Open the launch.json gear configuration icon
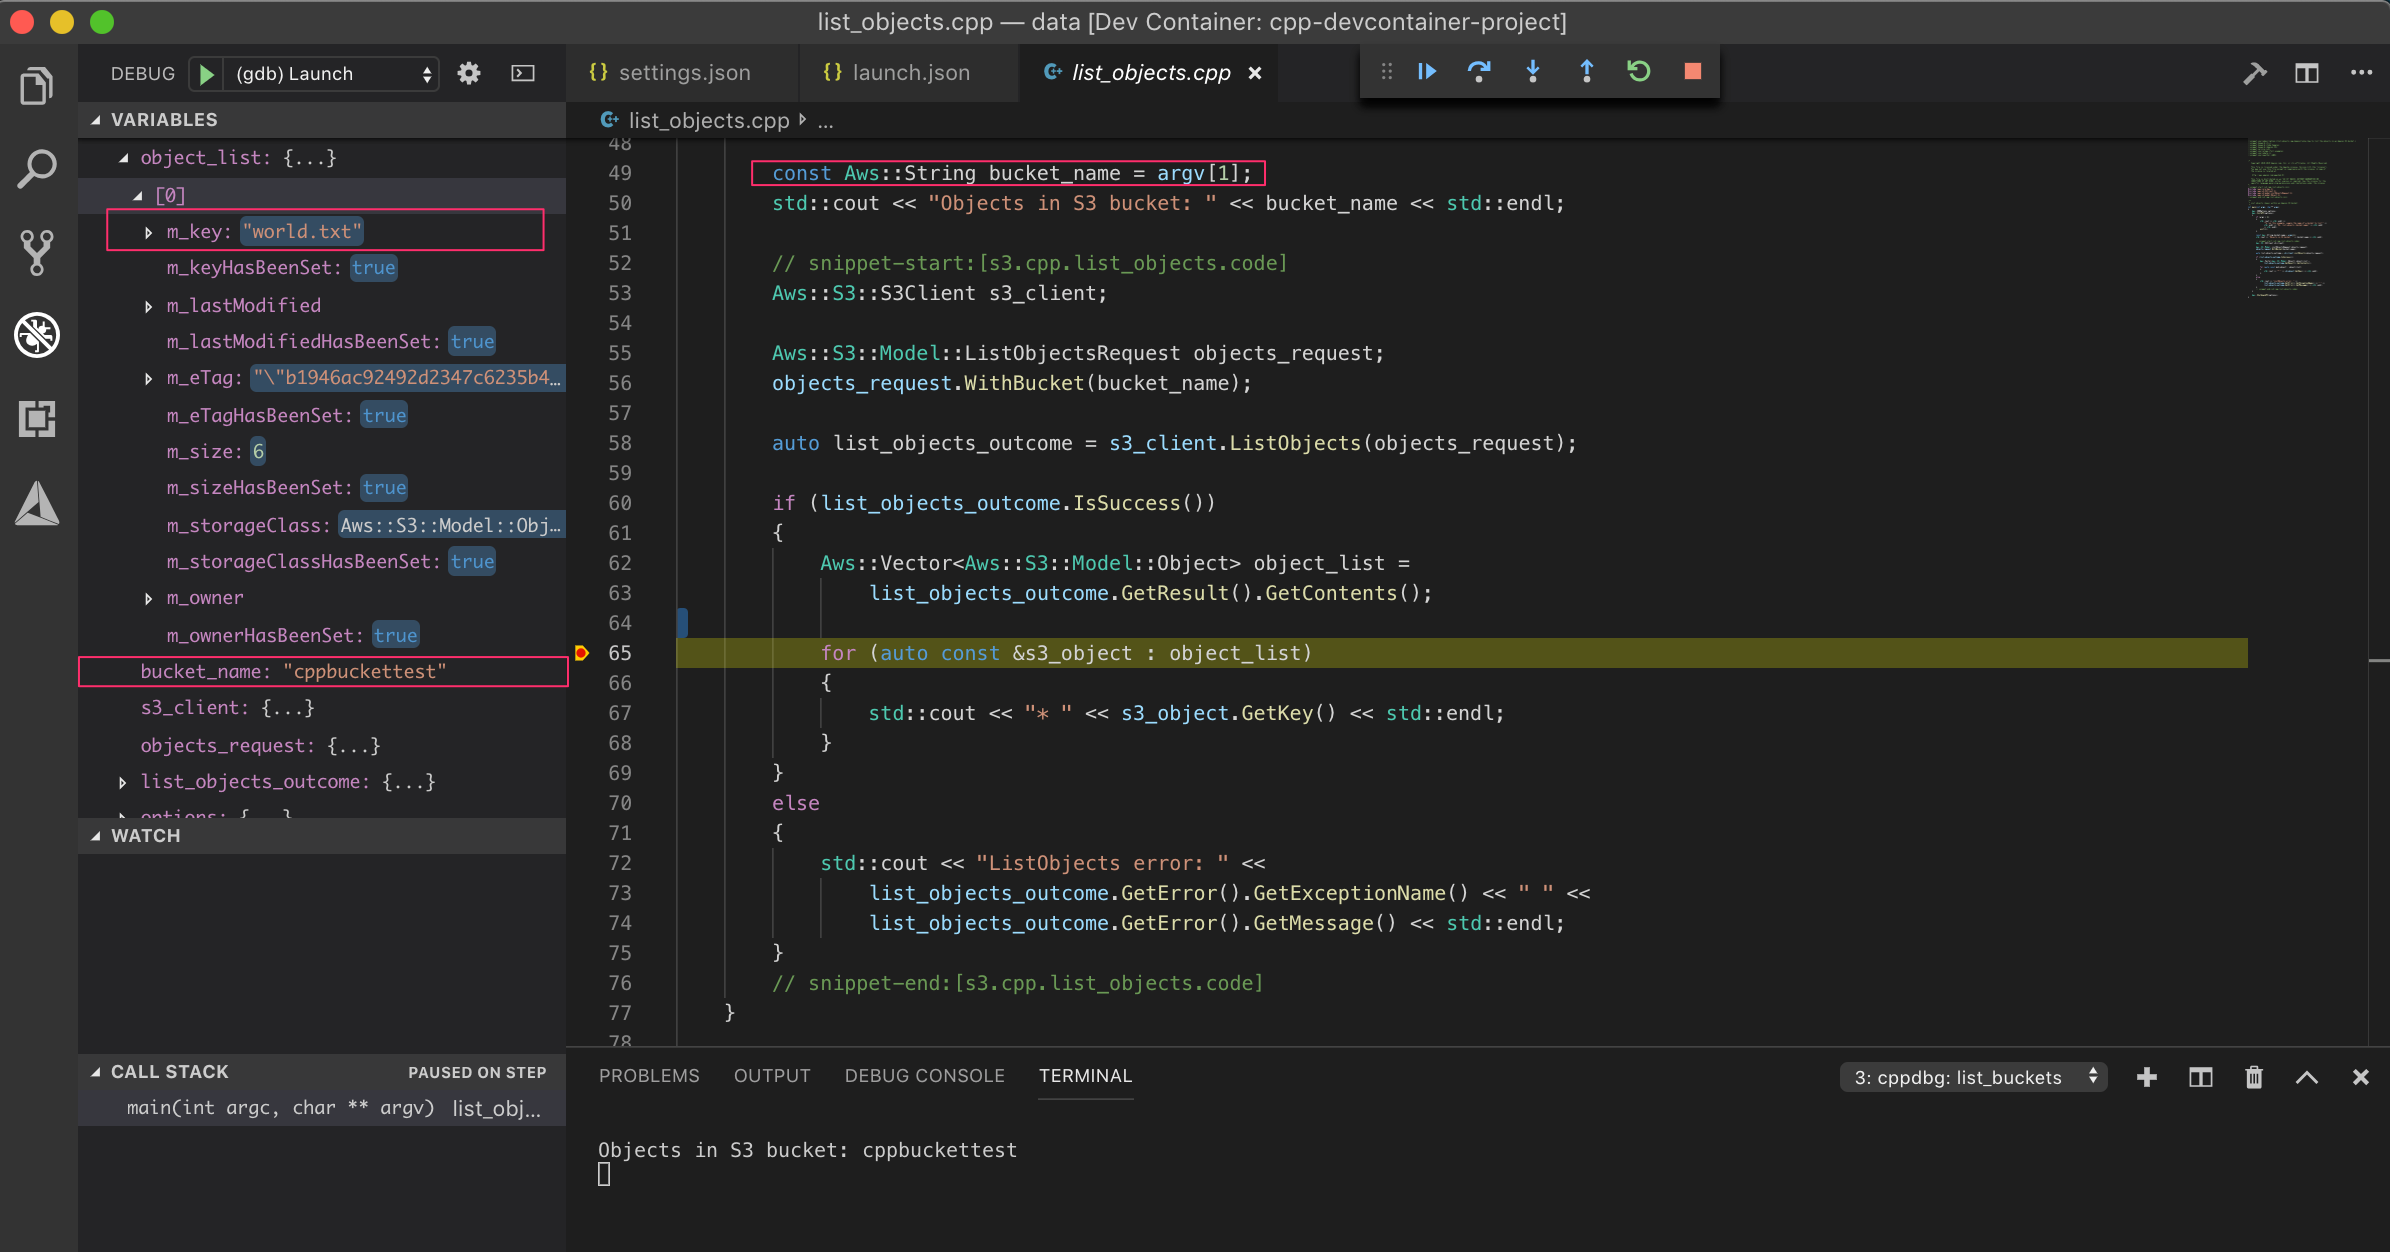This screenshot has height=1252, width=2390. pos(469,73)
